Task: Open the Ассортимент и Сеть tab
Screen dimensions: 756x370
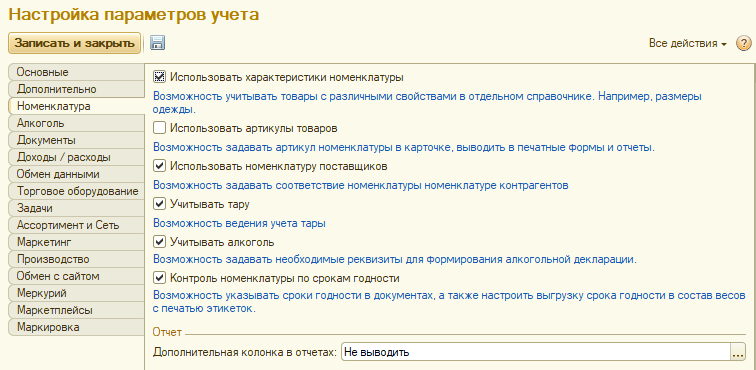Action: (x=76, y=225)
